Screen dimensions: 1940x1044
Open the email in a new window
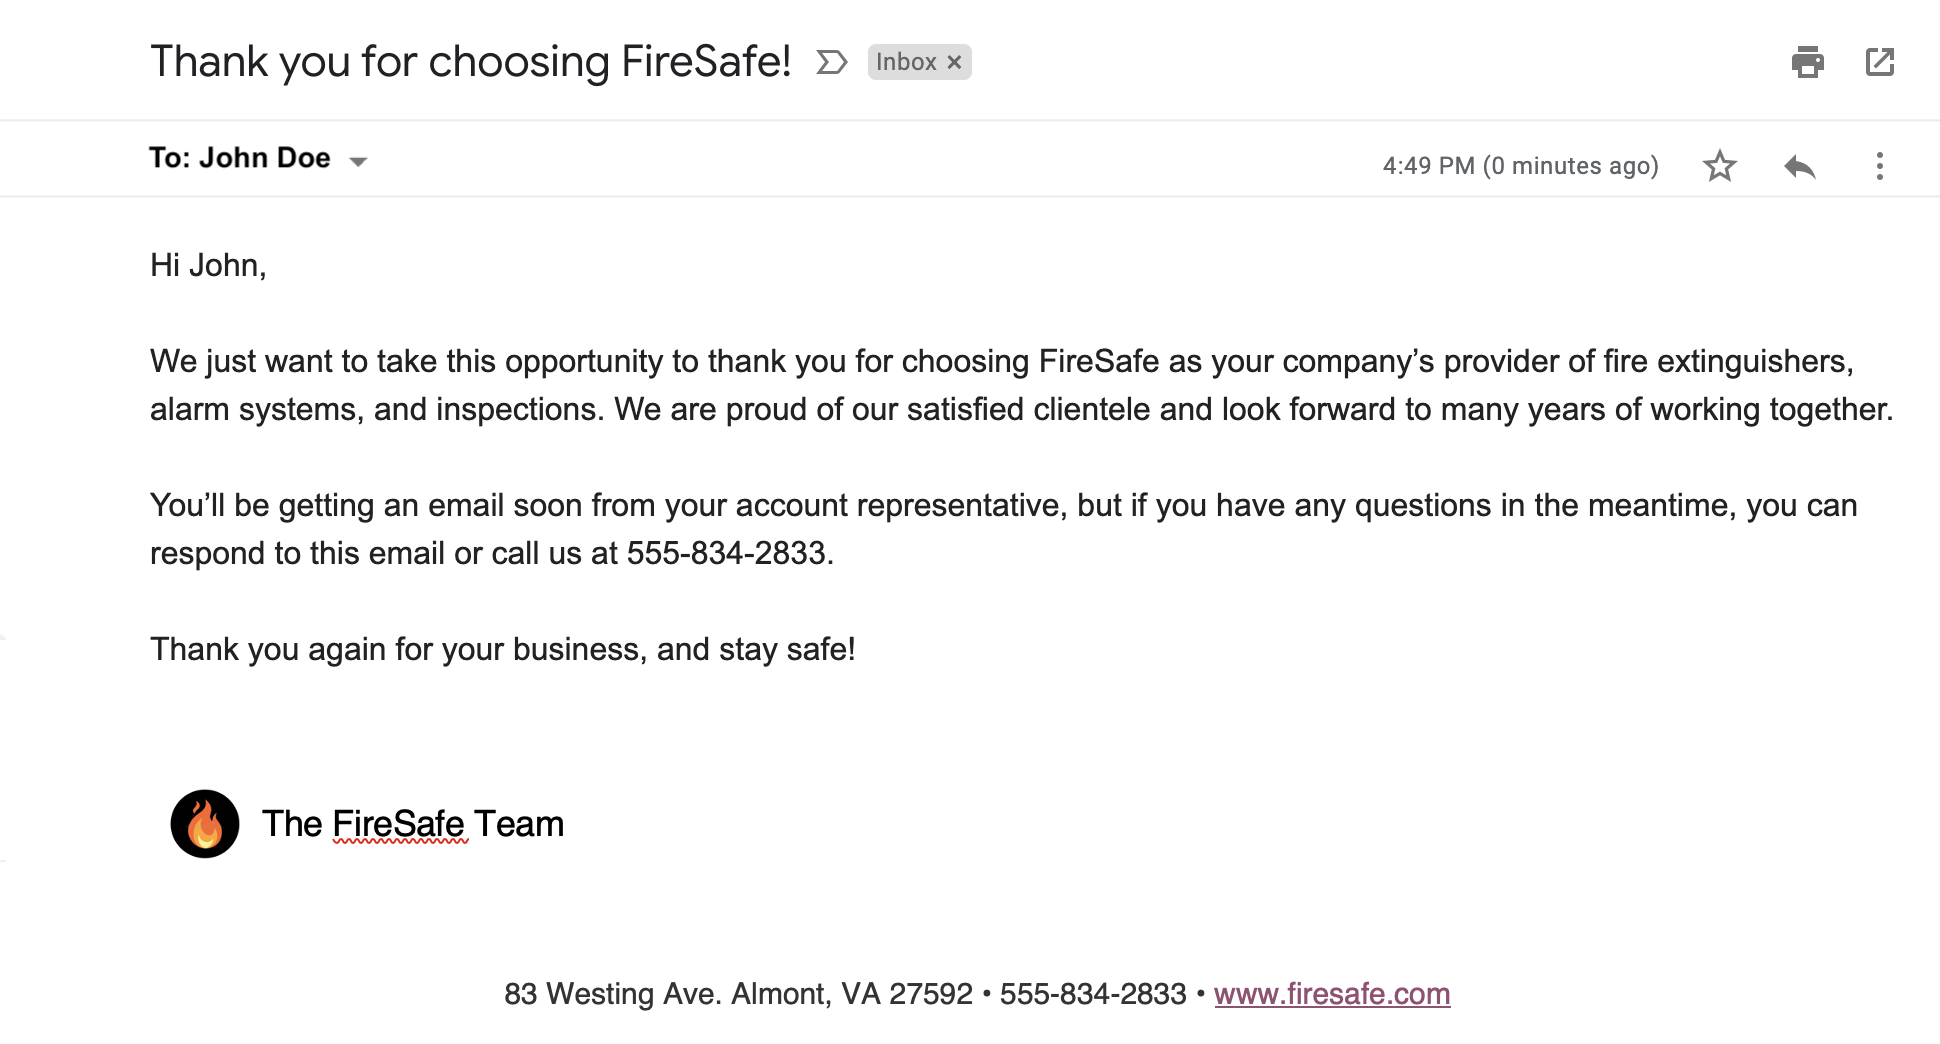pos(1881,61)
